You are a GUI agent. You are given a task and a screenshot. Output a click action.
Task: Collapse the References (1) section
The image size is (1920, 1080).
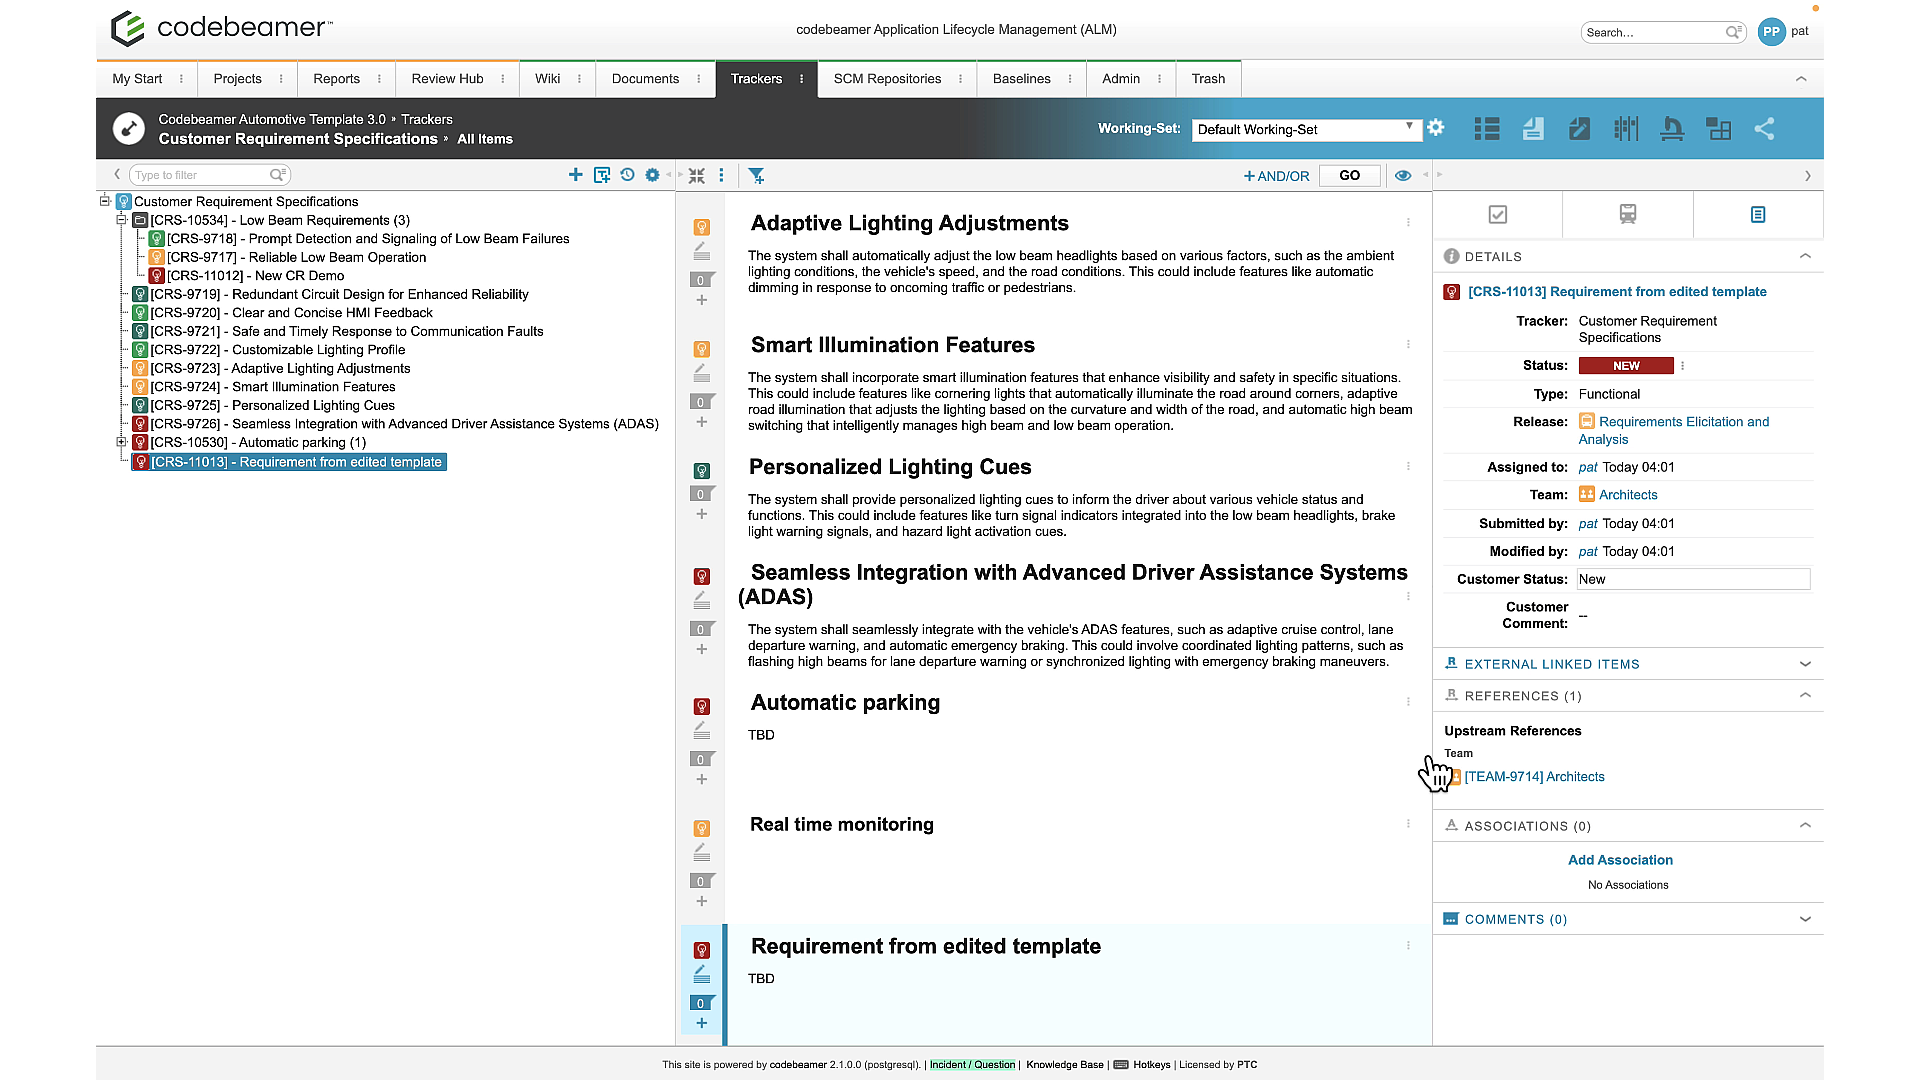coord(1805,695)
